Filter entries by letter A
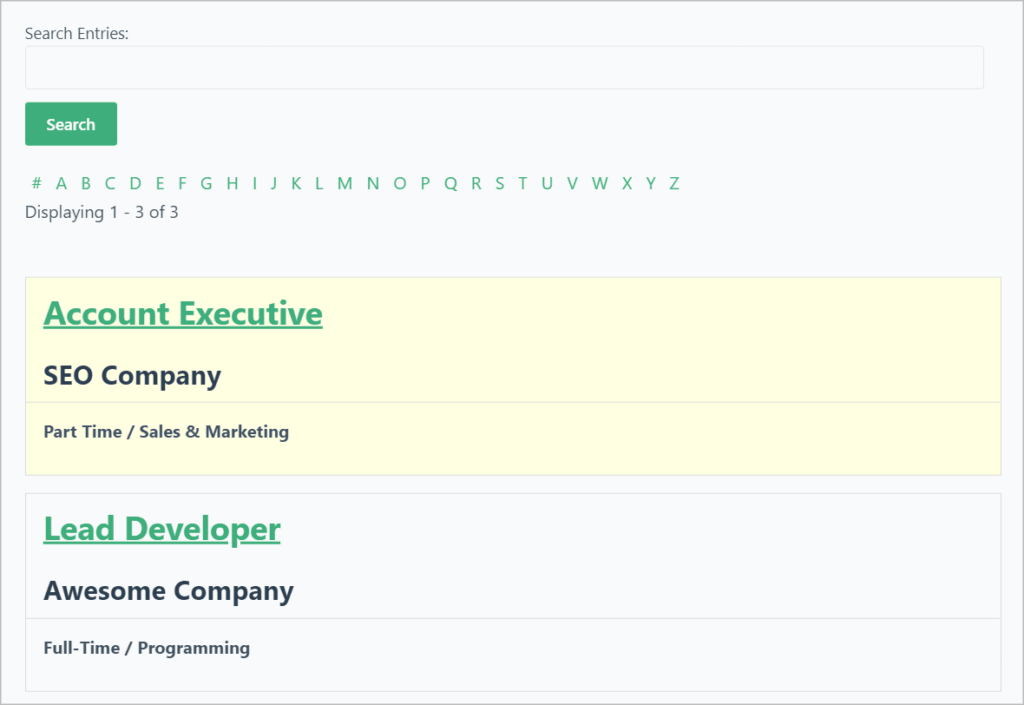This screenshot has width=1024, height=705. click(x=61, y=183)
